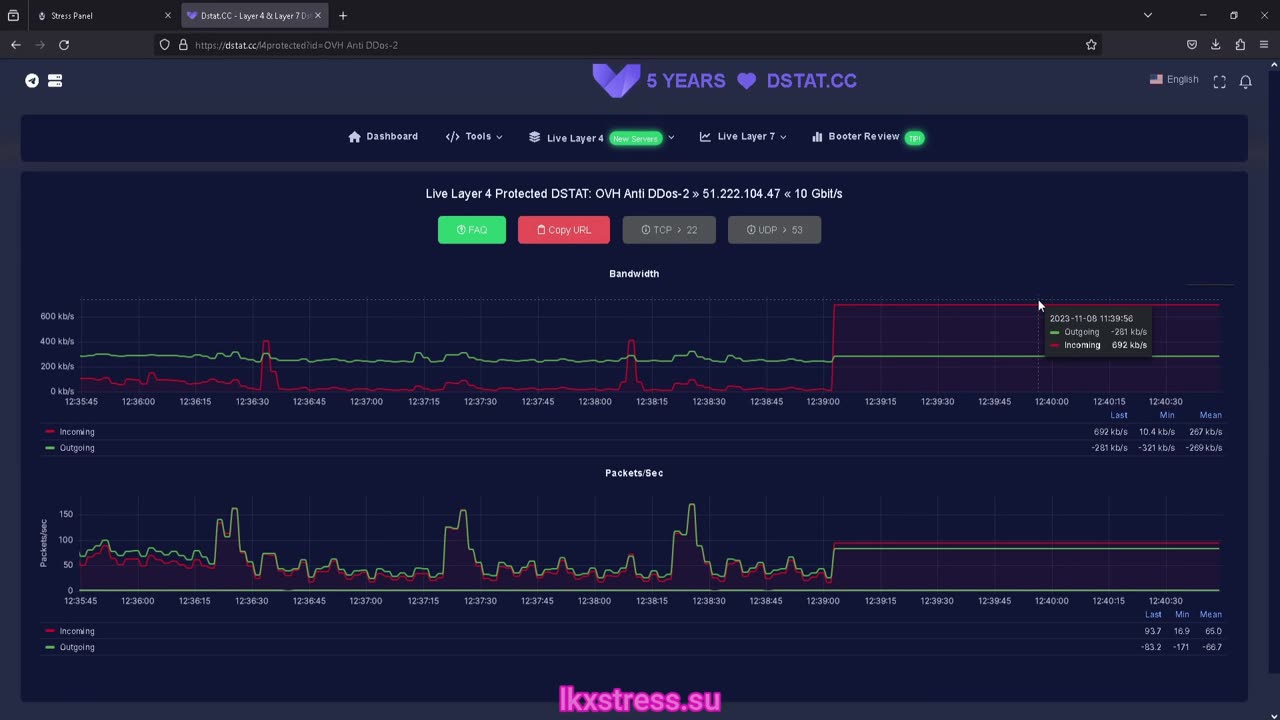Click the URL address bar

(x=630, y=45)
